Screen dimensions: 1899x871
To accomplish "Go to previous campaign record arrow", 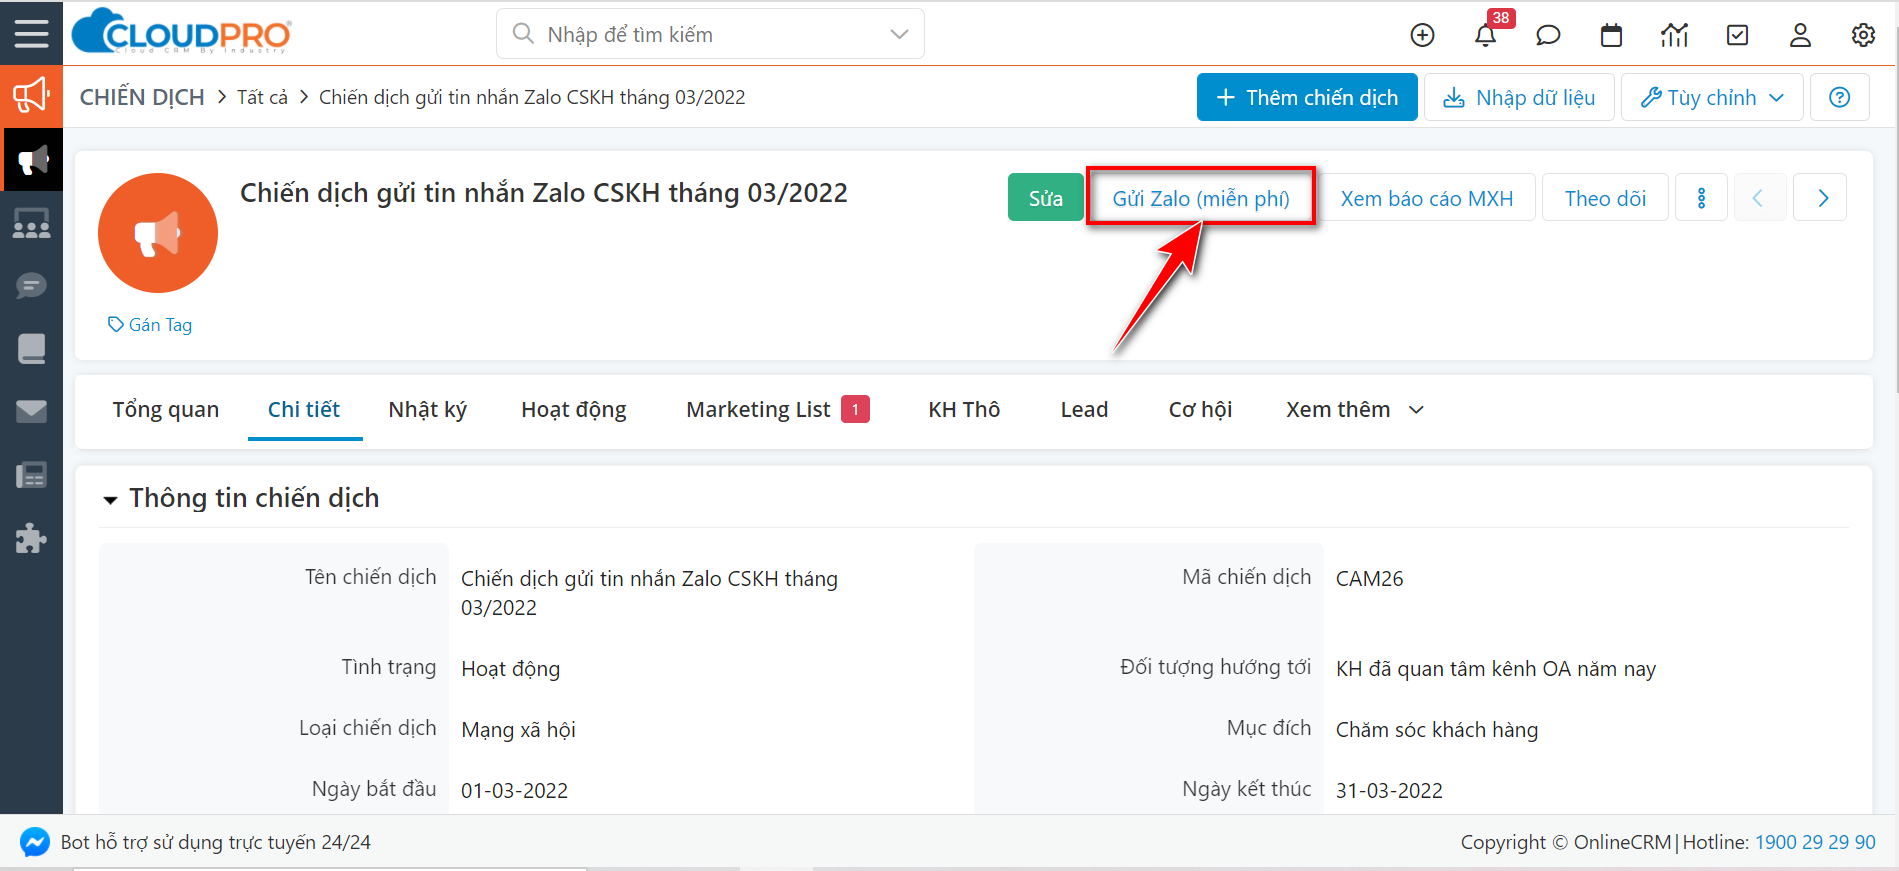I will tap(1759, 198).
